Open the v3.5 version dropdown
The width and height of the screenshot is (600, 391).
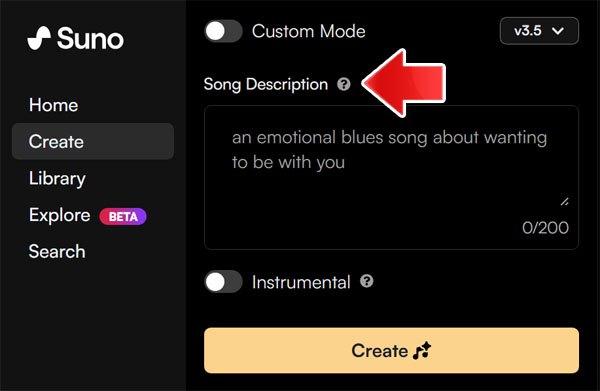pyautogui.click(x=539, y=31)
